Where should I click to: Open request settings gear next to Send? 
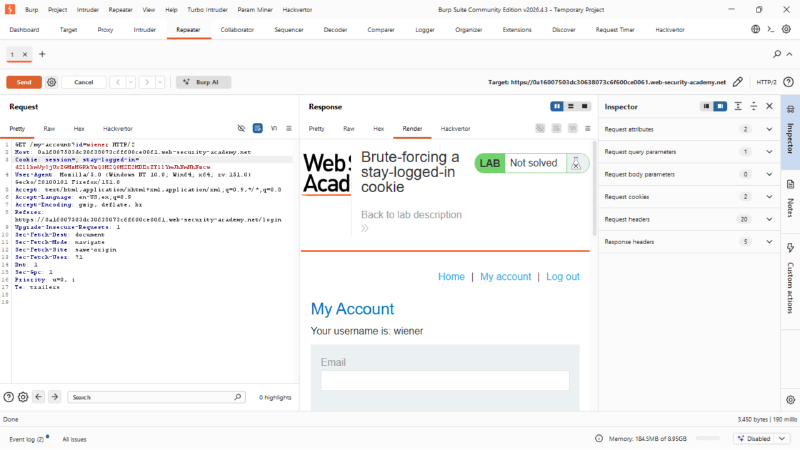pyautogui.click(x=52, y=82)
